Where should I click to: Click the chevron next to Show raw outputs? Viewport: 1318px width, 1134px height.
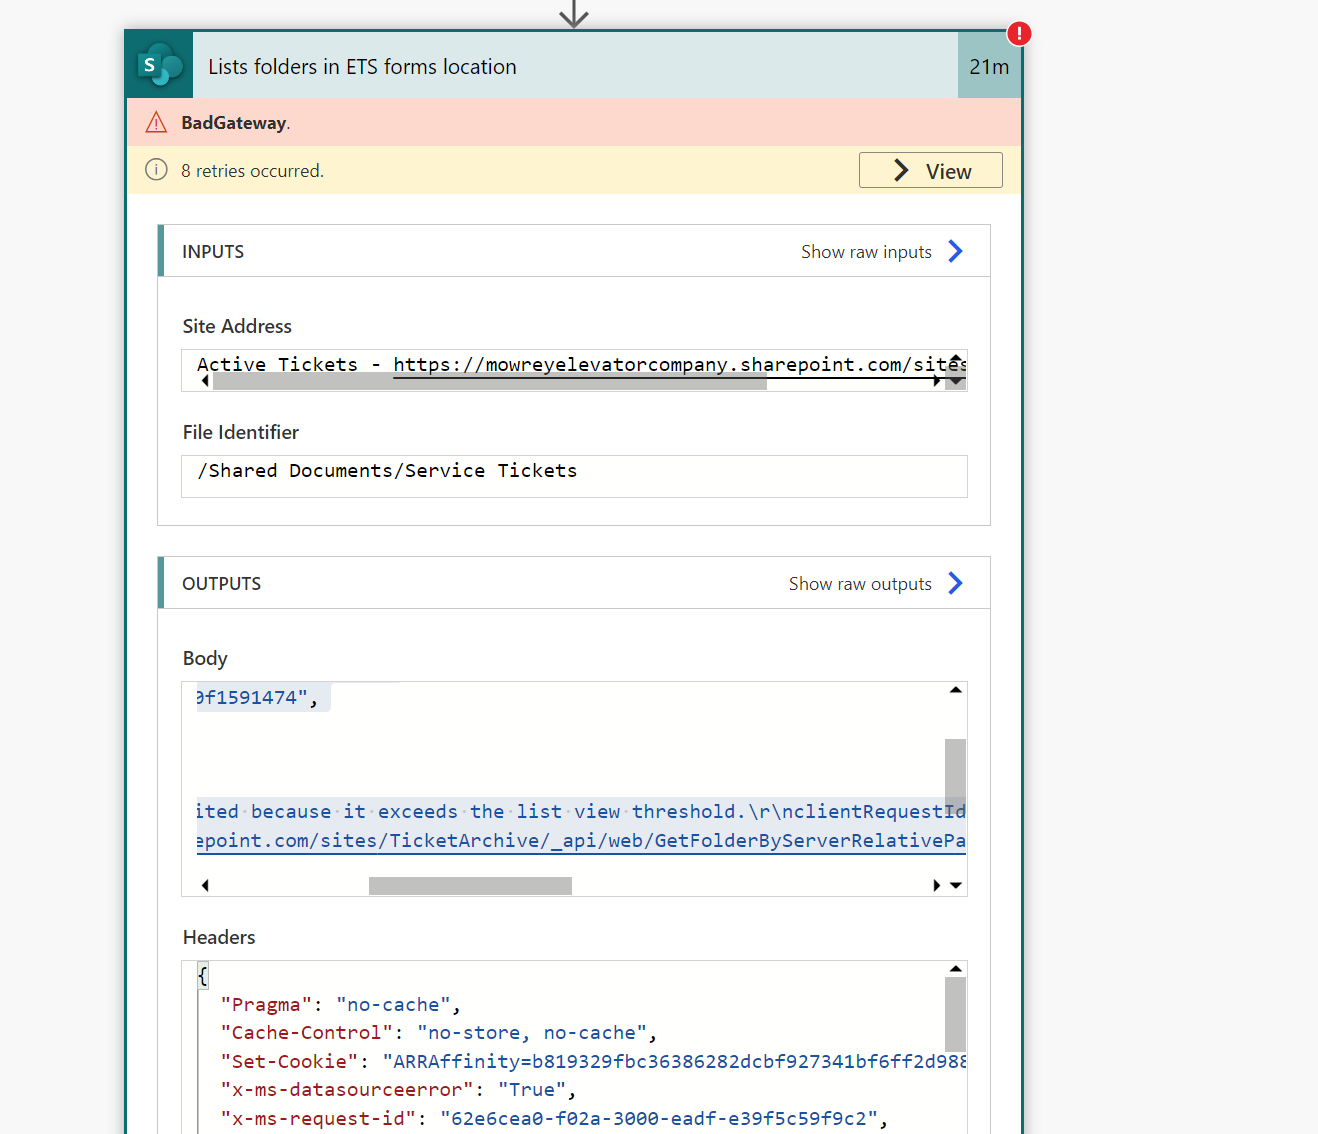tap(955, 584)
